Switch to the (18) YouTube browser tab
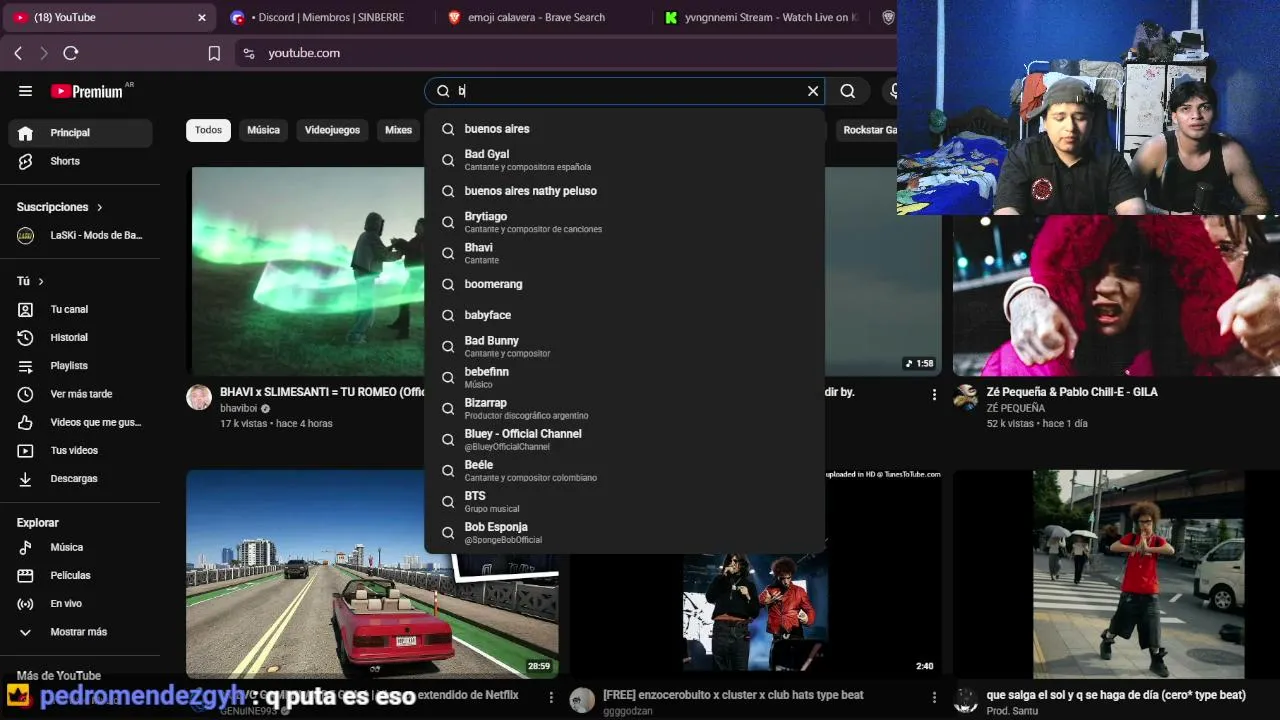This screenshot has height=720, width=1280. coord(107,17)
